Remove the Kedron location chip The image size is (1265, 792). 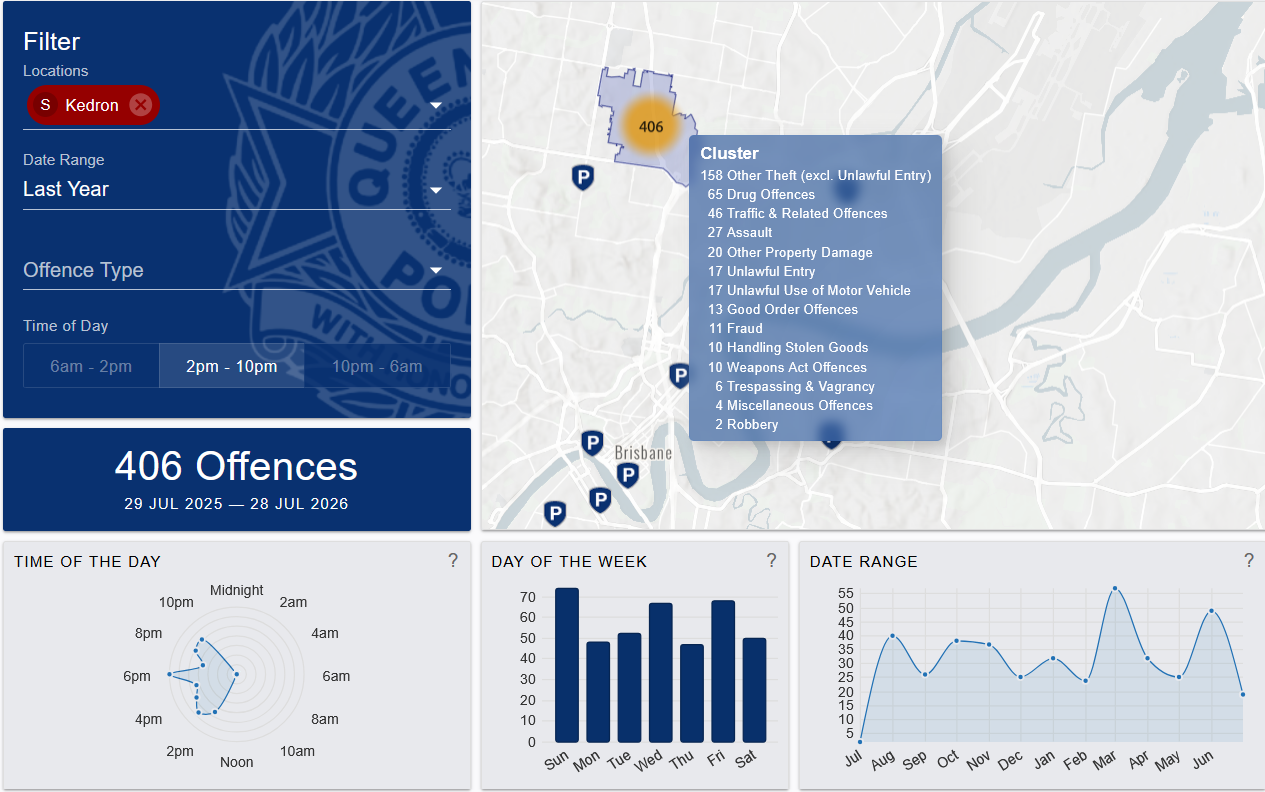140,105
